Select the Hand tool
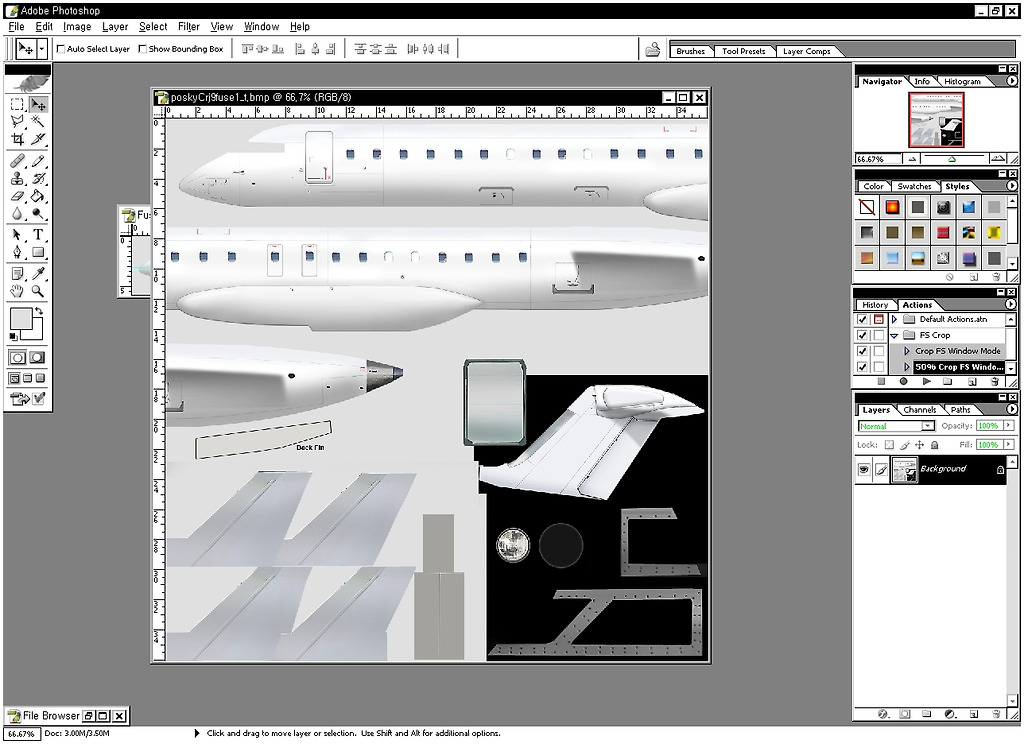This screenshot has width=1024, height=744. 17,291
